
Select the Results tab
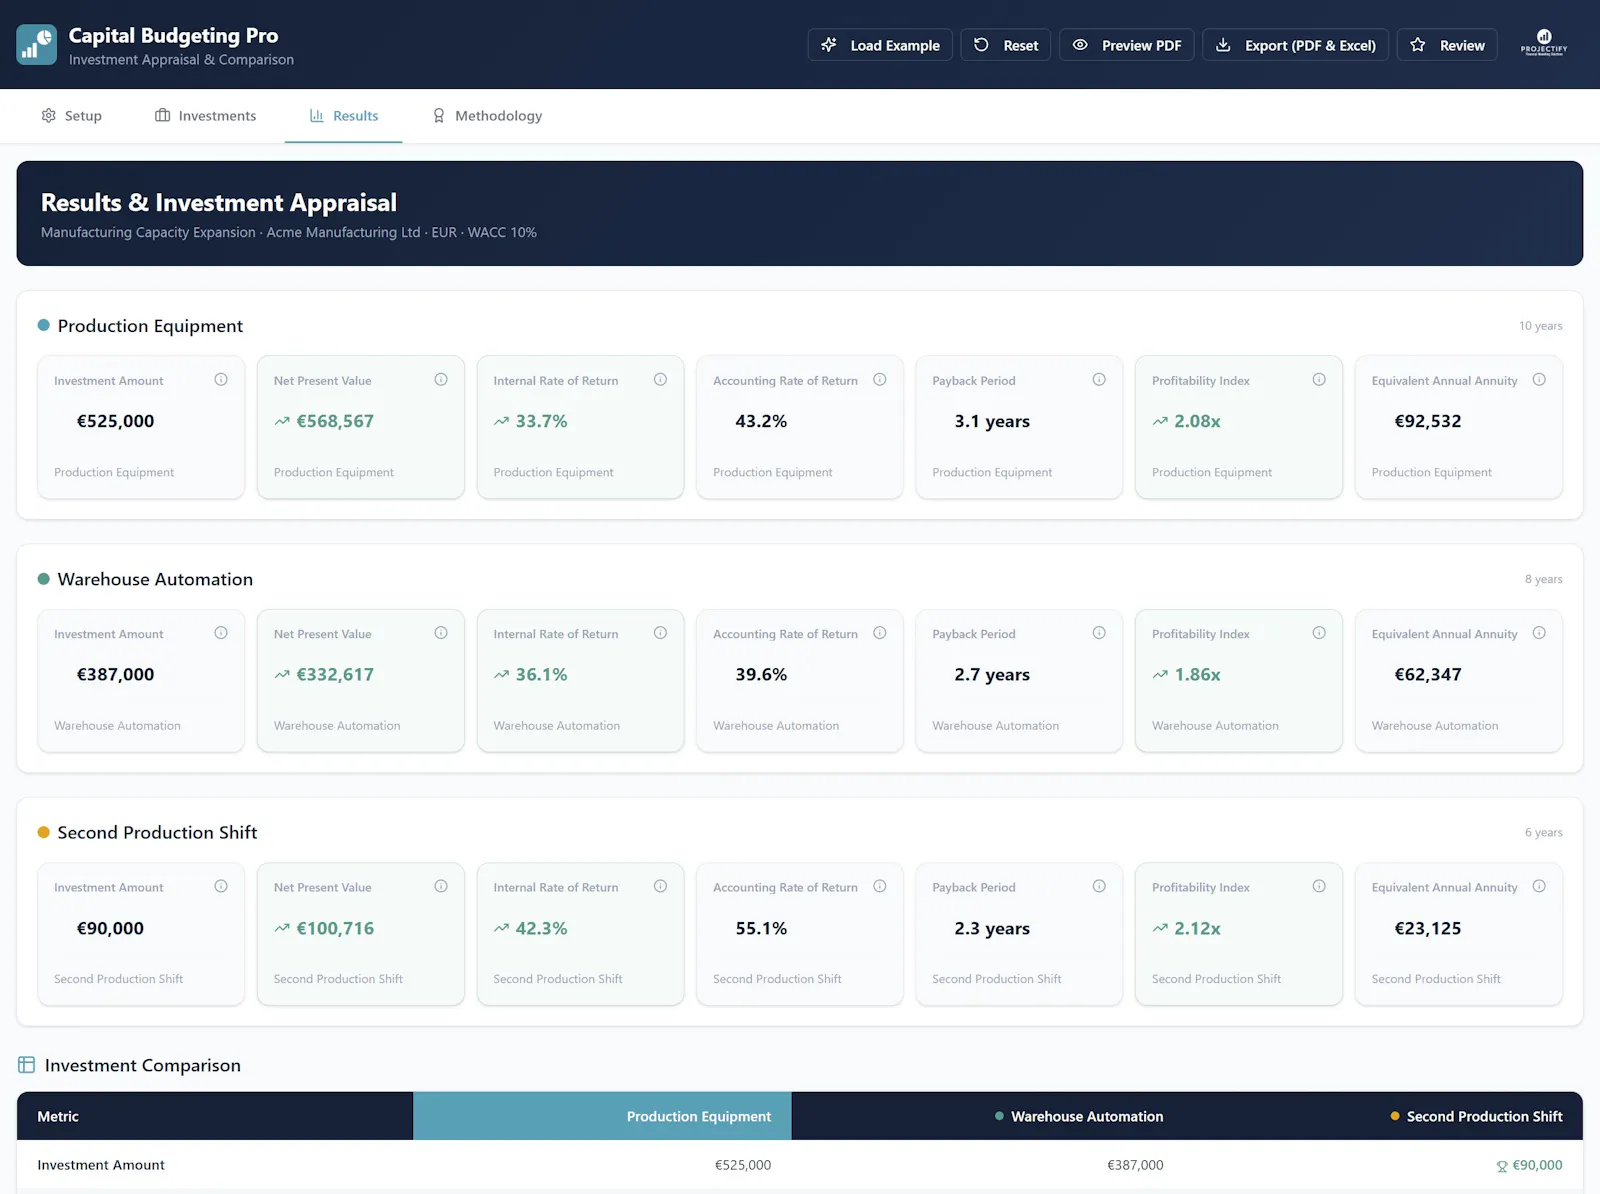[343, 116]
